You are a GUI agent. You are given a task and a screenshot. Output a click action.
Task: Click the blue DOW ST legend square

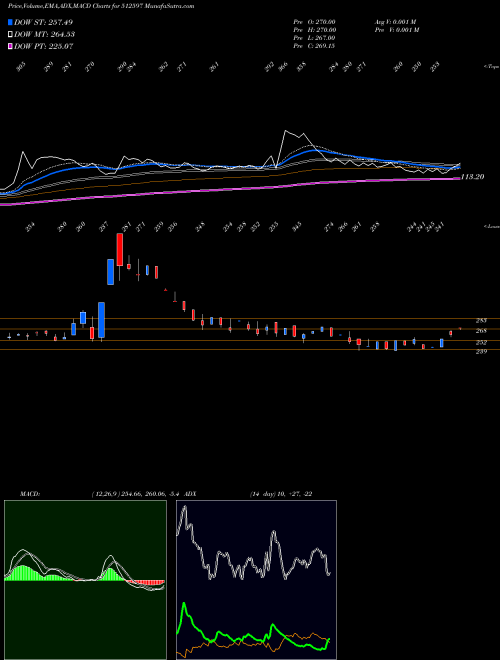tap(10, 22)
